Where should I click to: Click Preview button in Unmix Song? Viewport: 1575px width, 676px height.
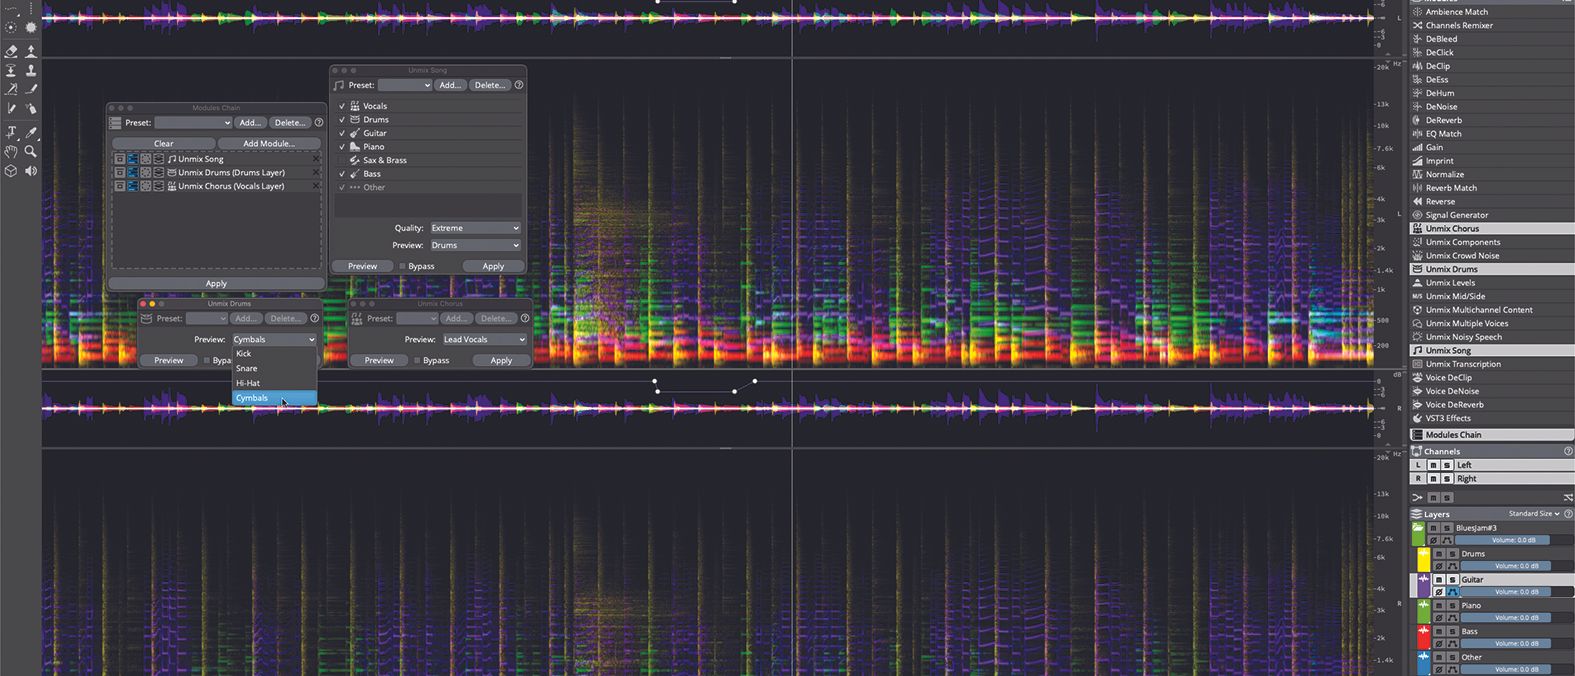(362, 266)
